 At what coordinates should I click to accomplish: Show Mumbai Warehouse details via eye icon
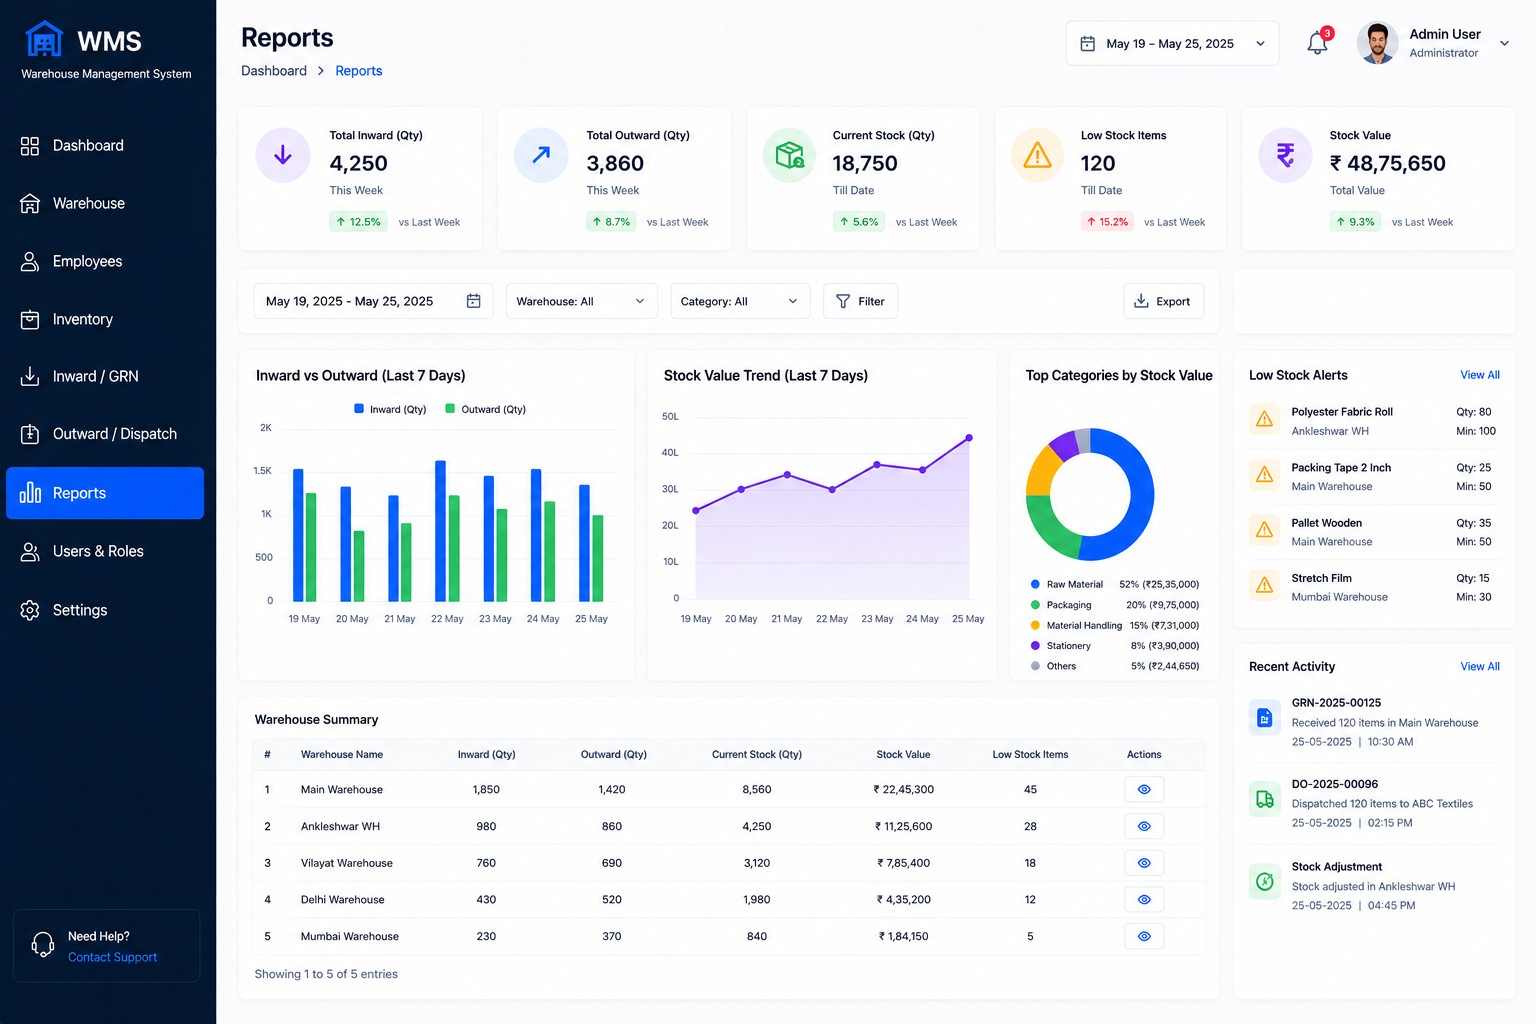1144,937
